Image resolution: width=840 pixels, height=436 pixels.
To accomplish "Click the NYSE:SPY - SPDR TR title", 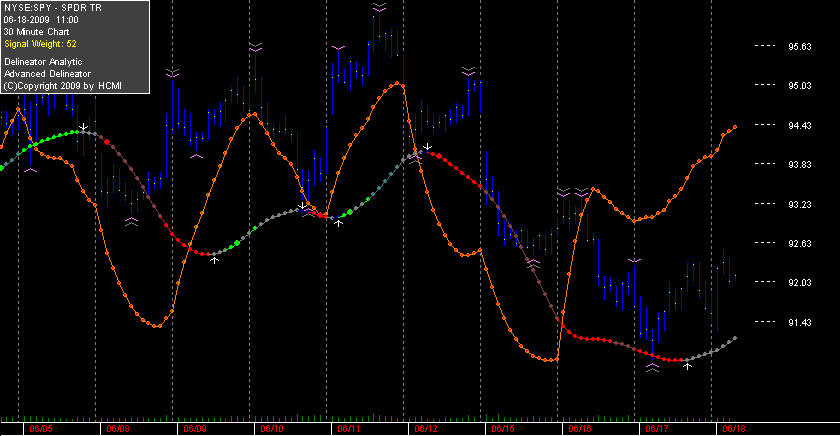I will (52, 8).
